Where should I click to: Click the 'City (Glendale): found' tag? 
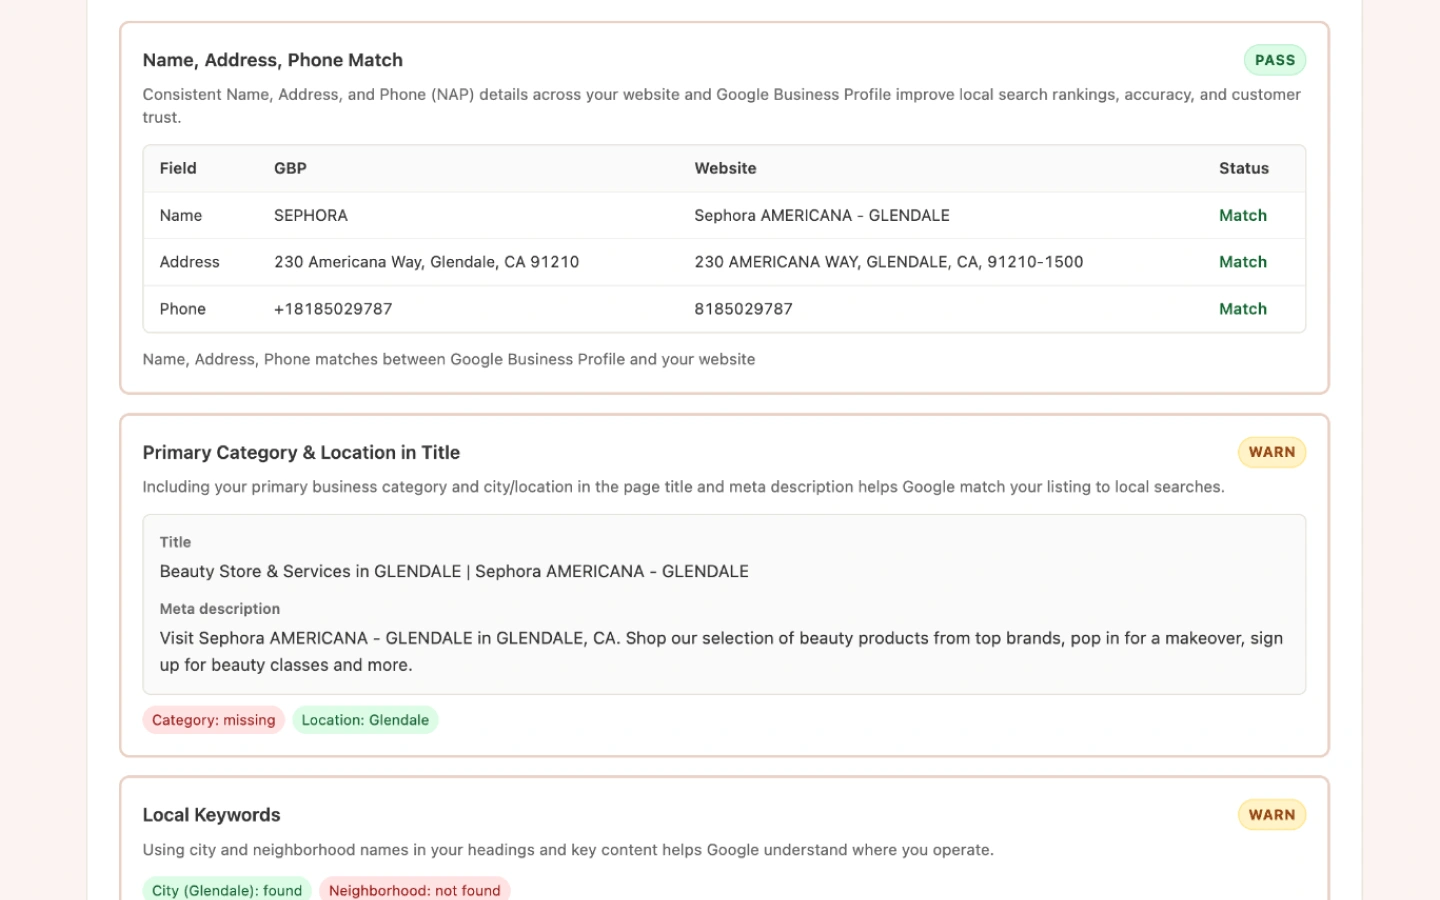pyautogui.click(x=227, y=890)
